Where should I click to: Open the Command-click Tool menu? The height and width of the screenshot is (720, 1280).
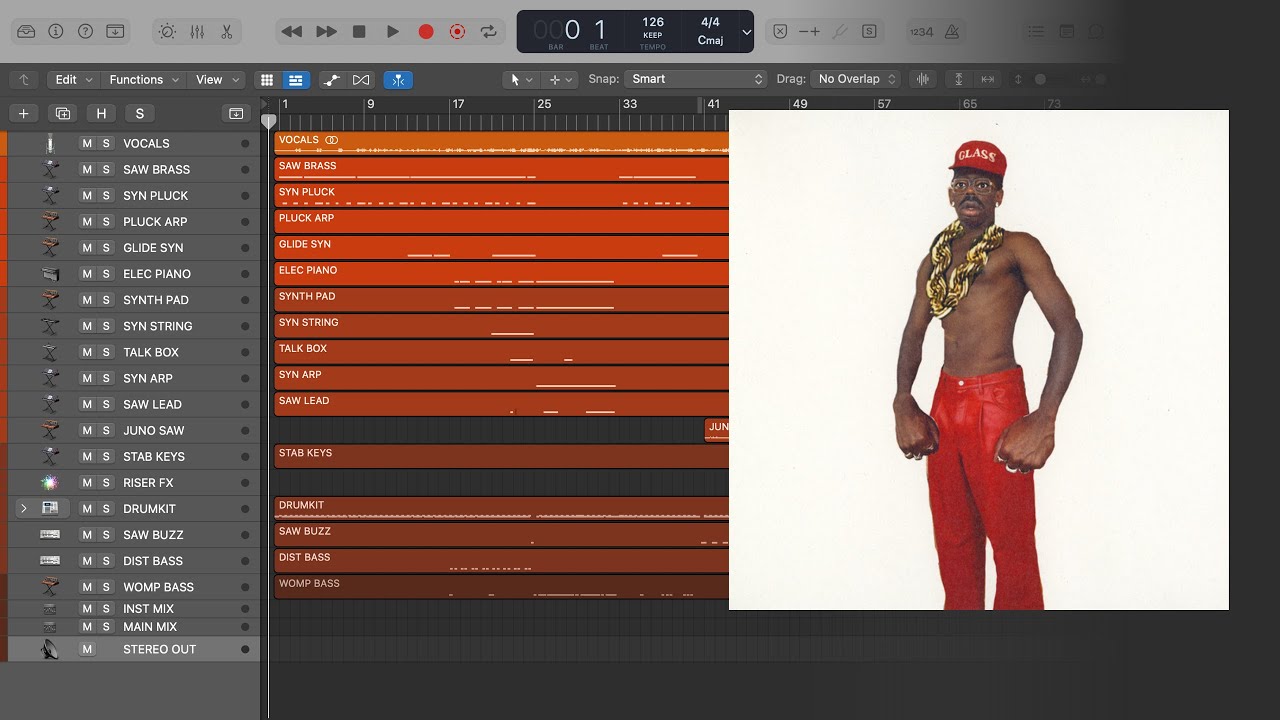[x=560, y=80]
